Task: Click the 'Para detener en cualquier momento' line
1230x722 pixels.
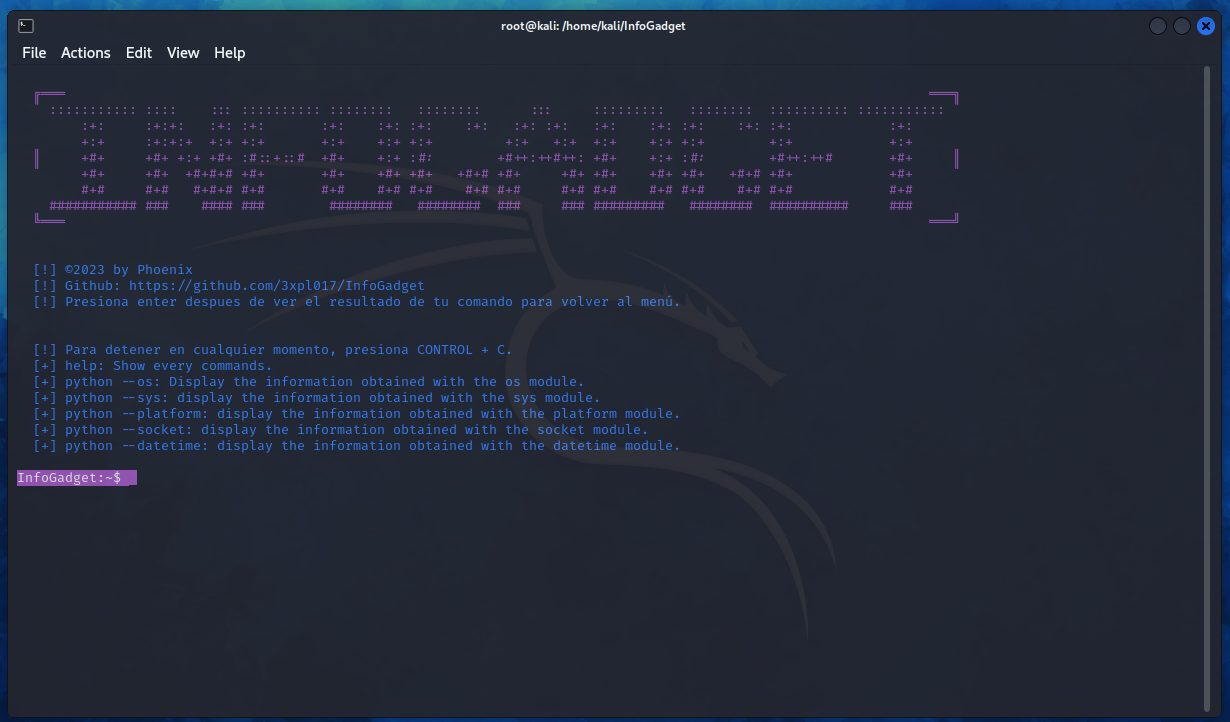Action: click(x=273, y=350)
